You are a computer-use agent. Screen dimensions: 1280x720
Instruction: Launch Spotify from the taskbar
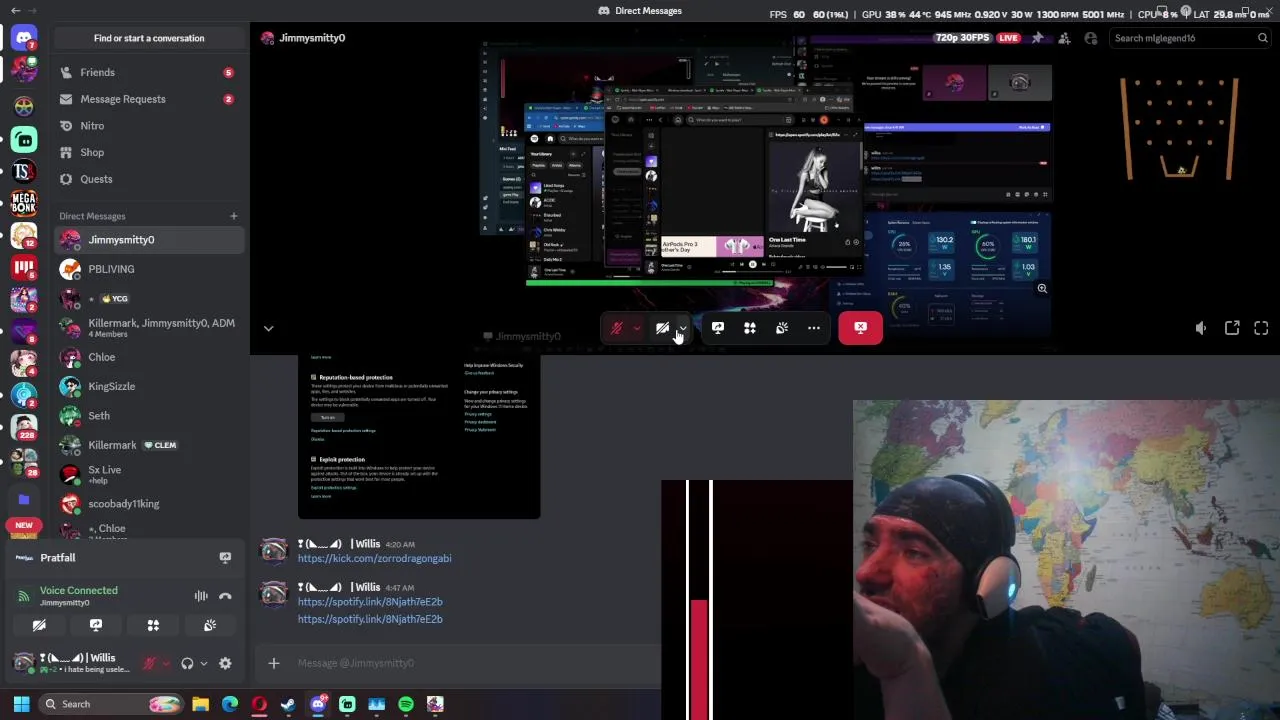(x=405, y=704)
